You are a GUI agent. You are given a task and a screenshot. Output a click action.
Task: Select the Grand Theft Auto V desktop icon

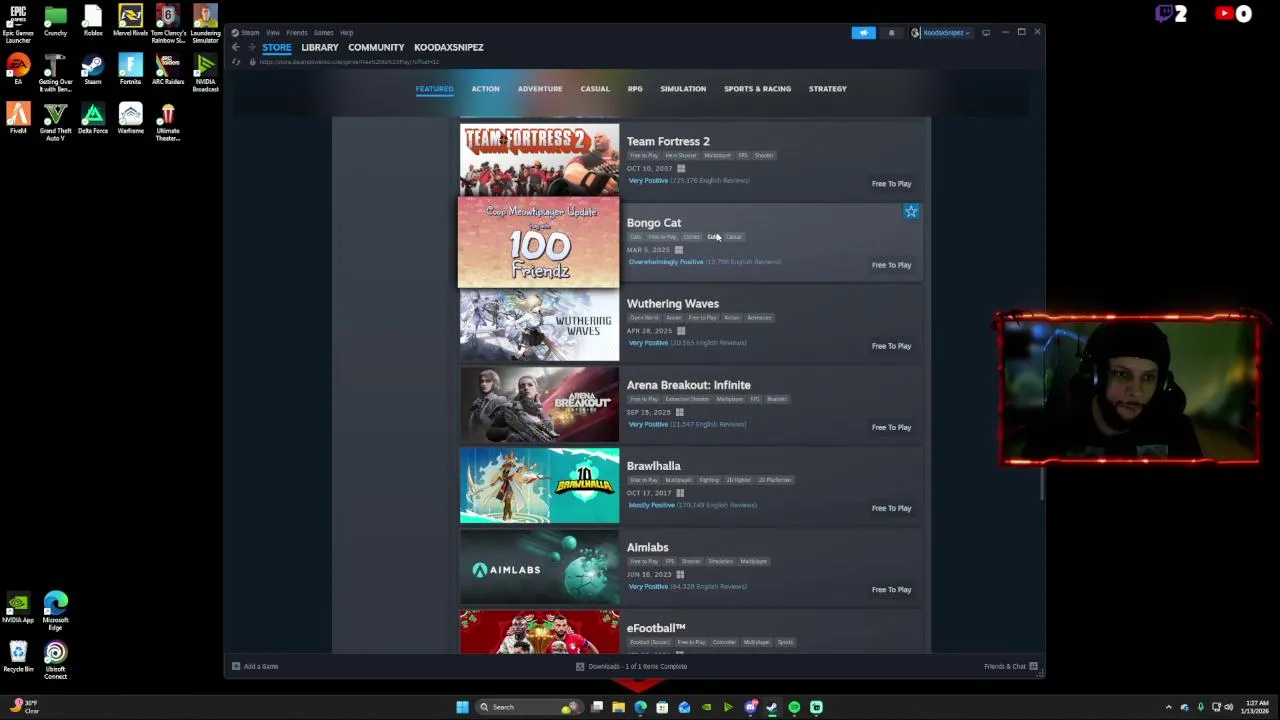55,122
